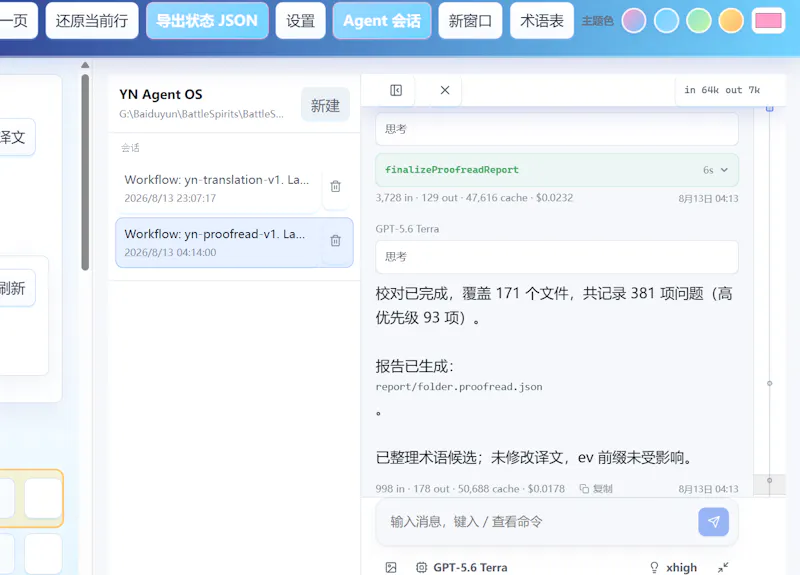Attach an image using picture icon

[x=391, y=567]
